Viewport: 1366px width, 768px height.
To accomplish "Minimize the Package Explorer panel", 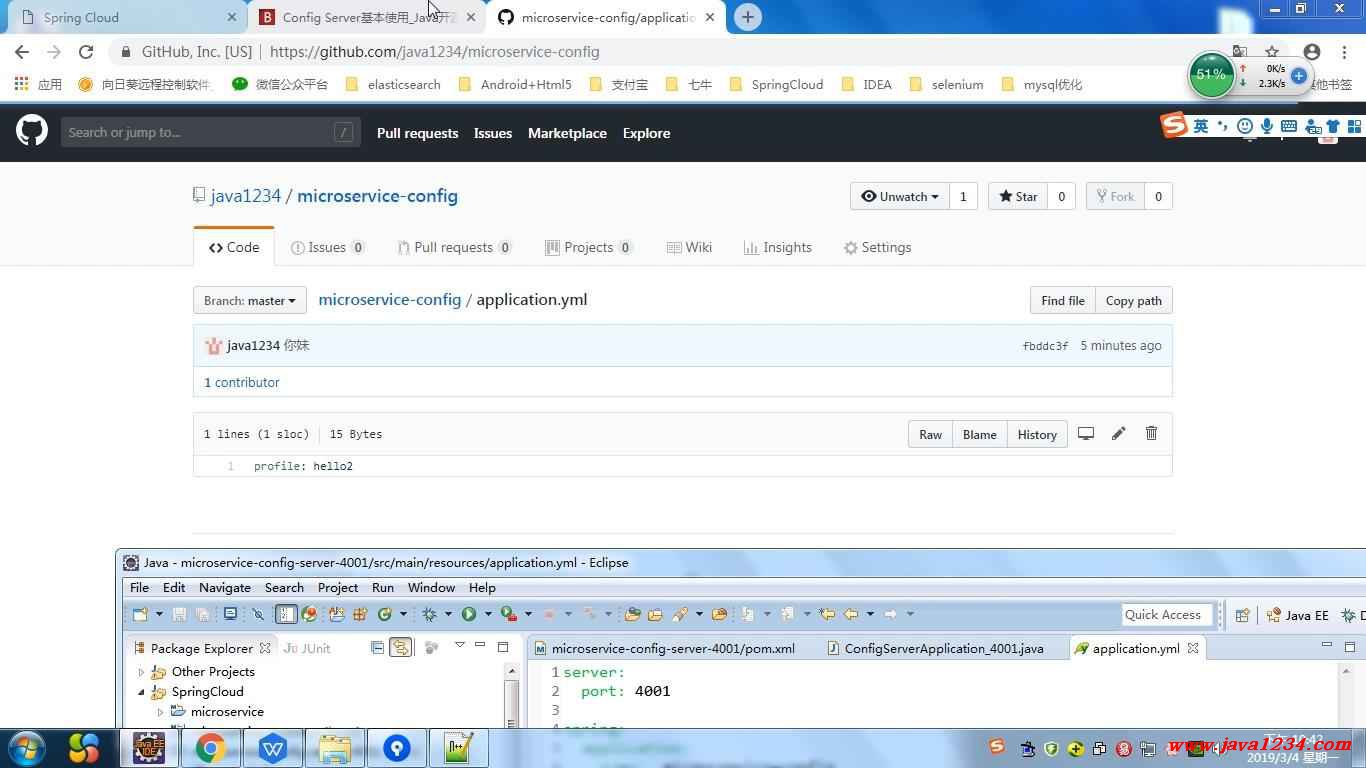I will [480, 646].
